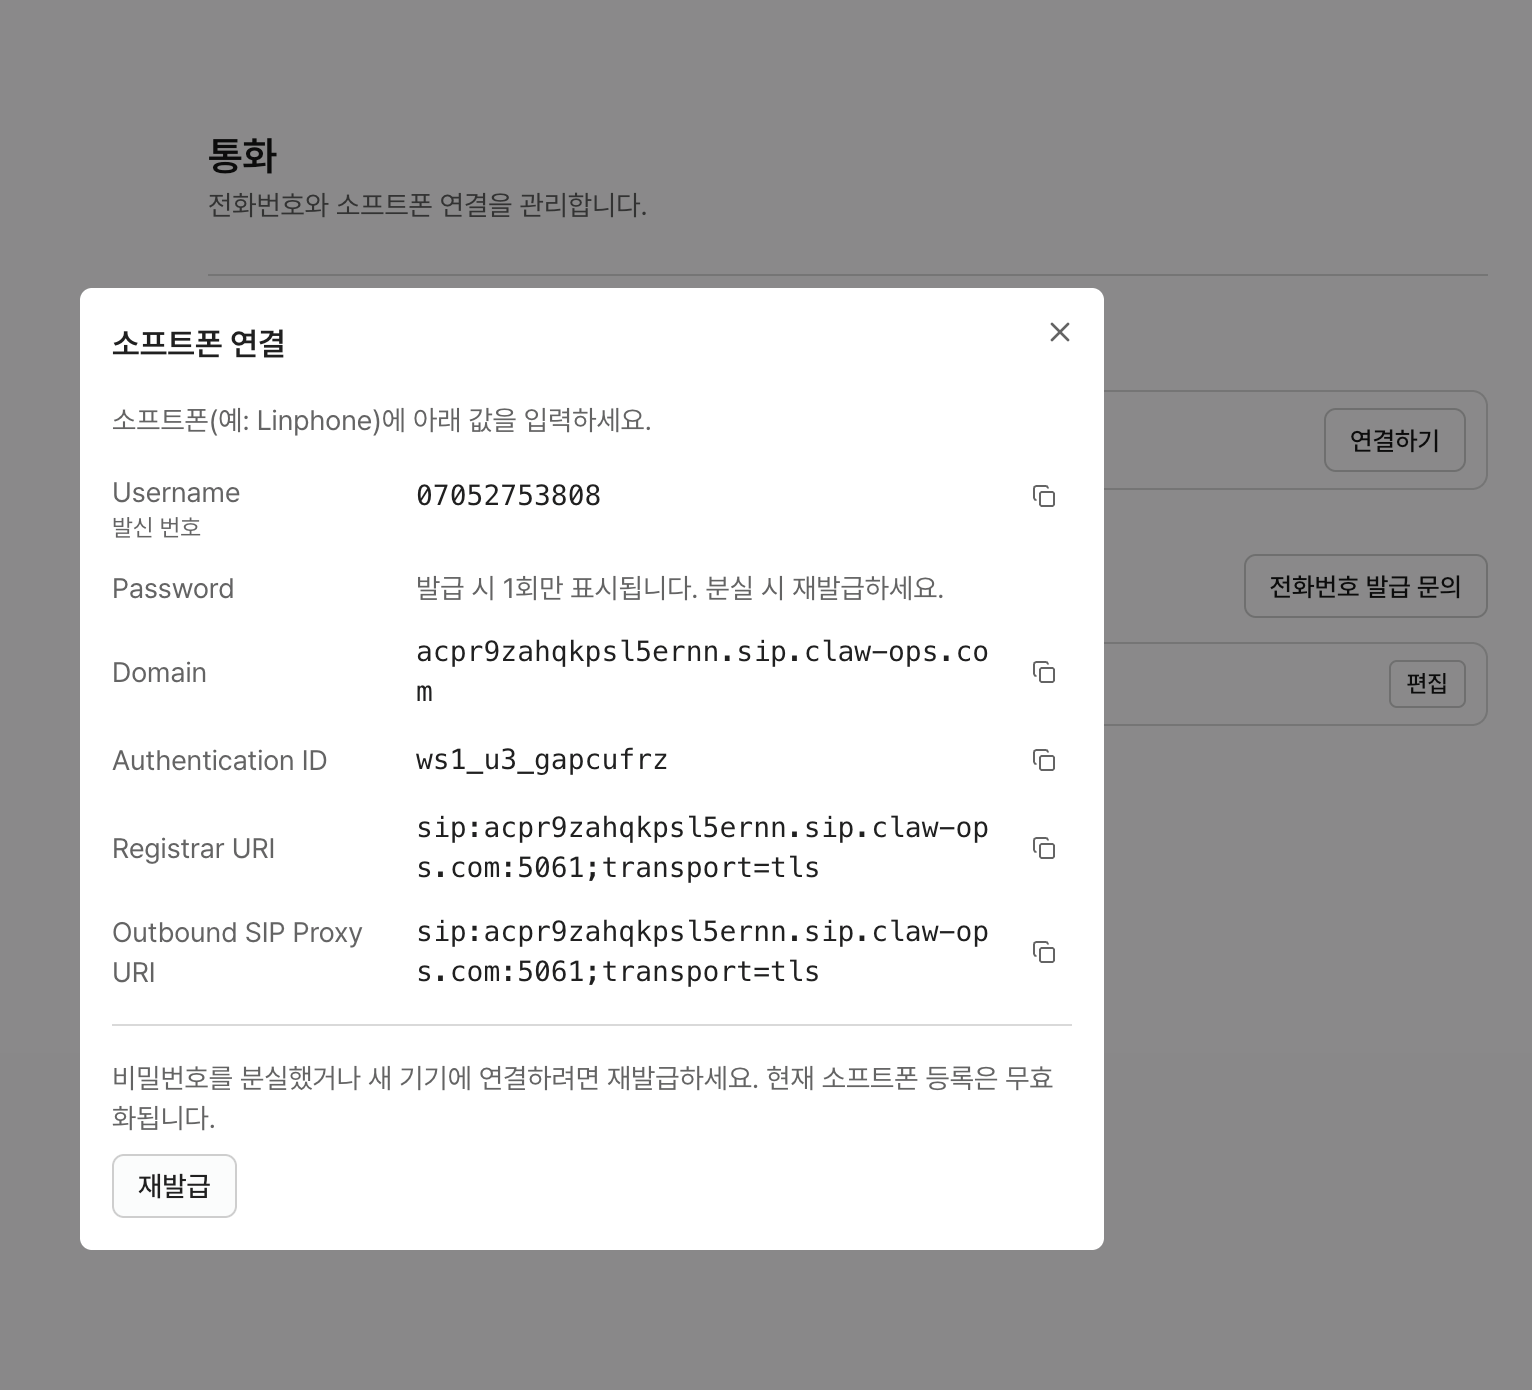Click the Registrar URI value text
The image size is (1532, 1390).
tap(702, 848)
